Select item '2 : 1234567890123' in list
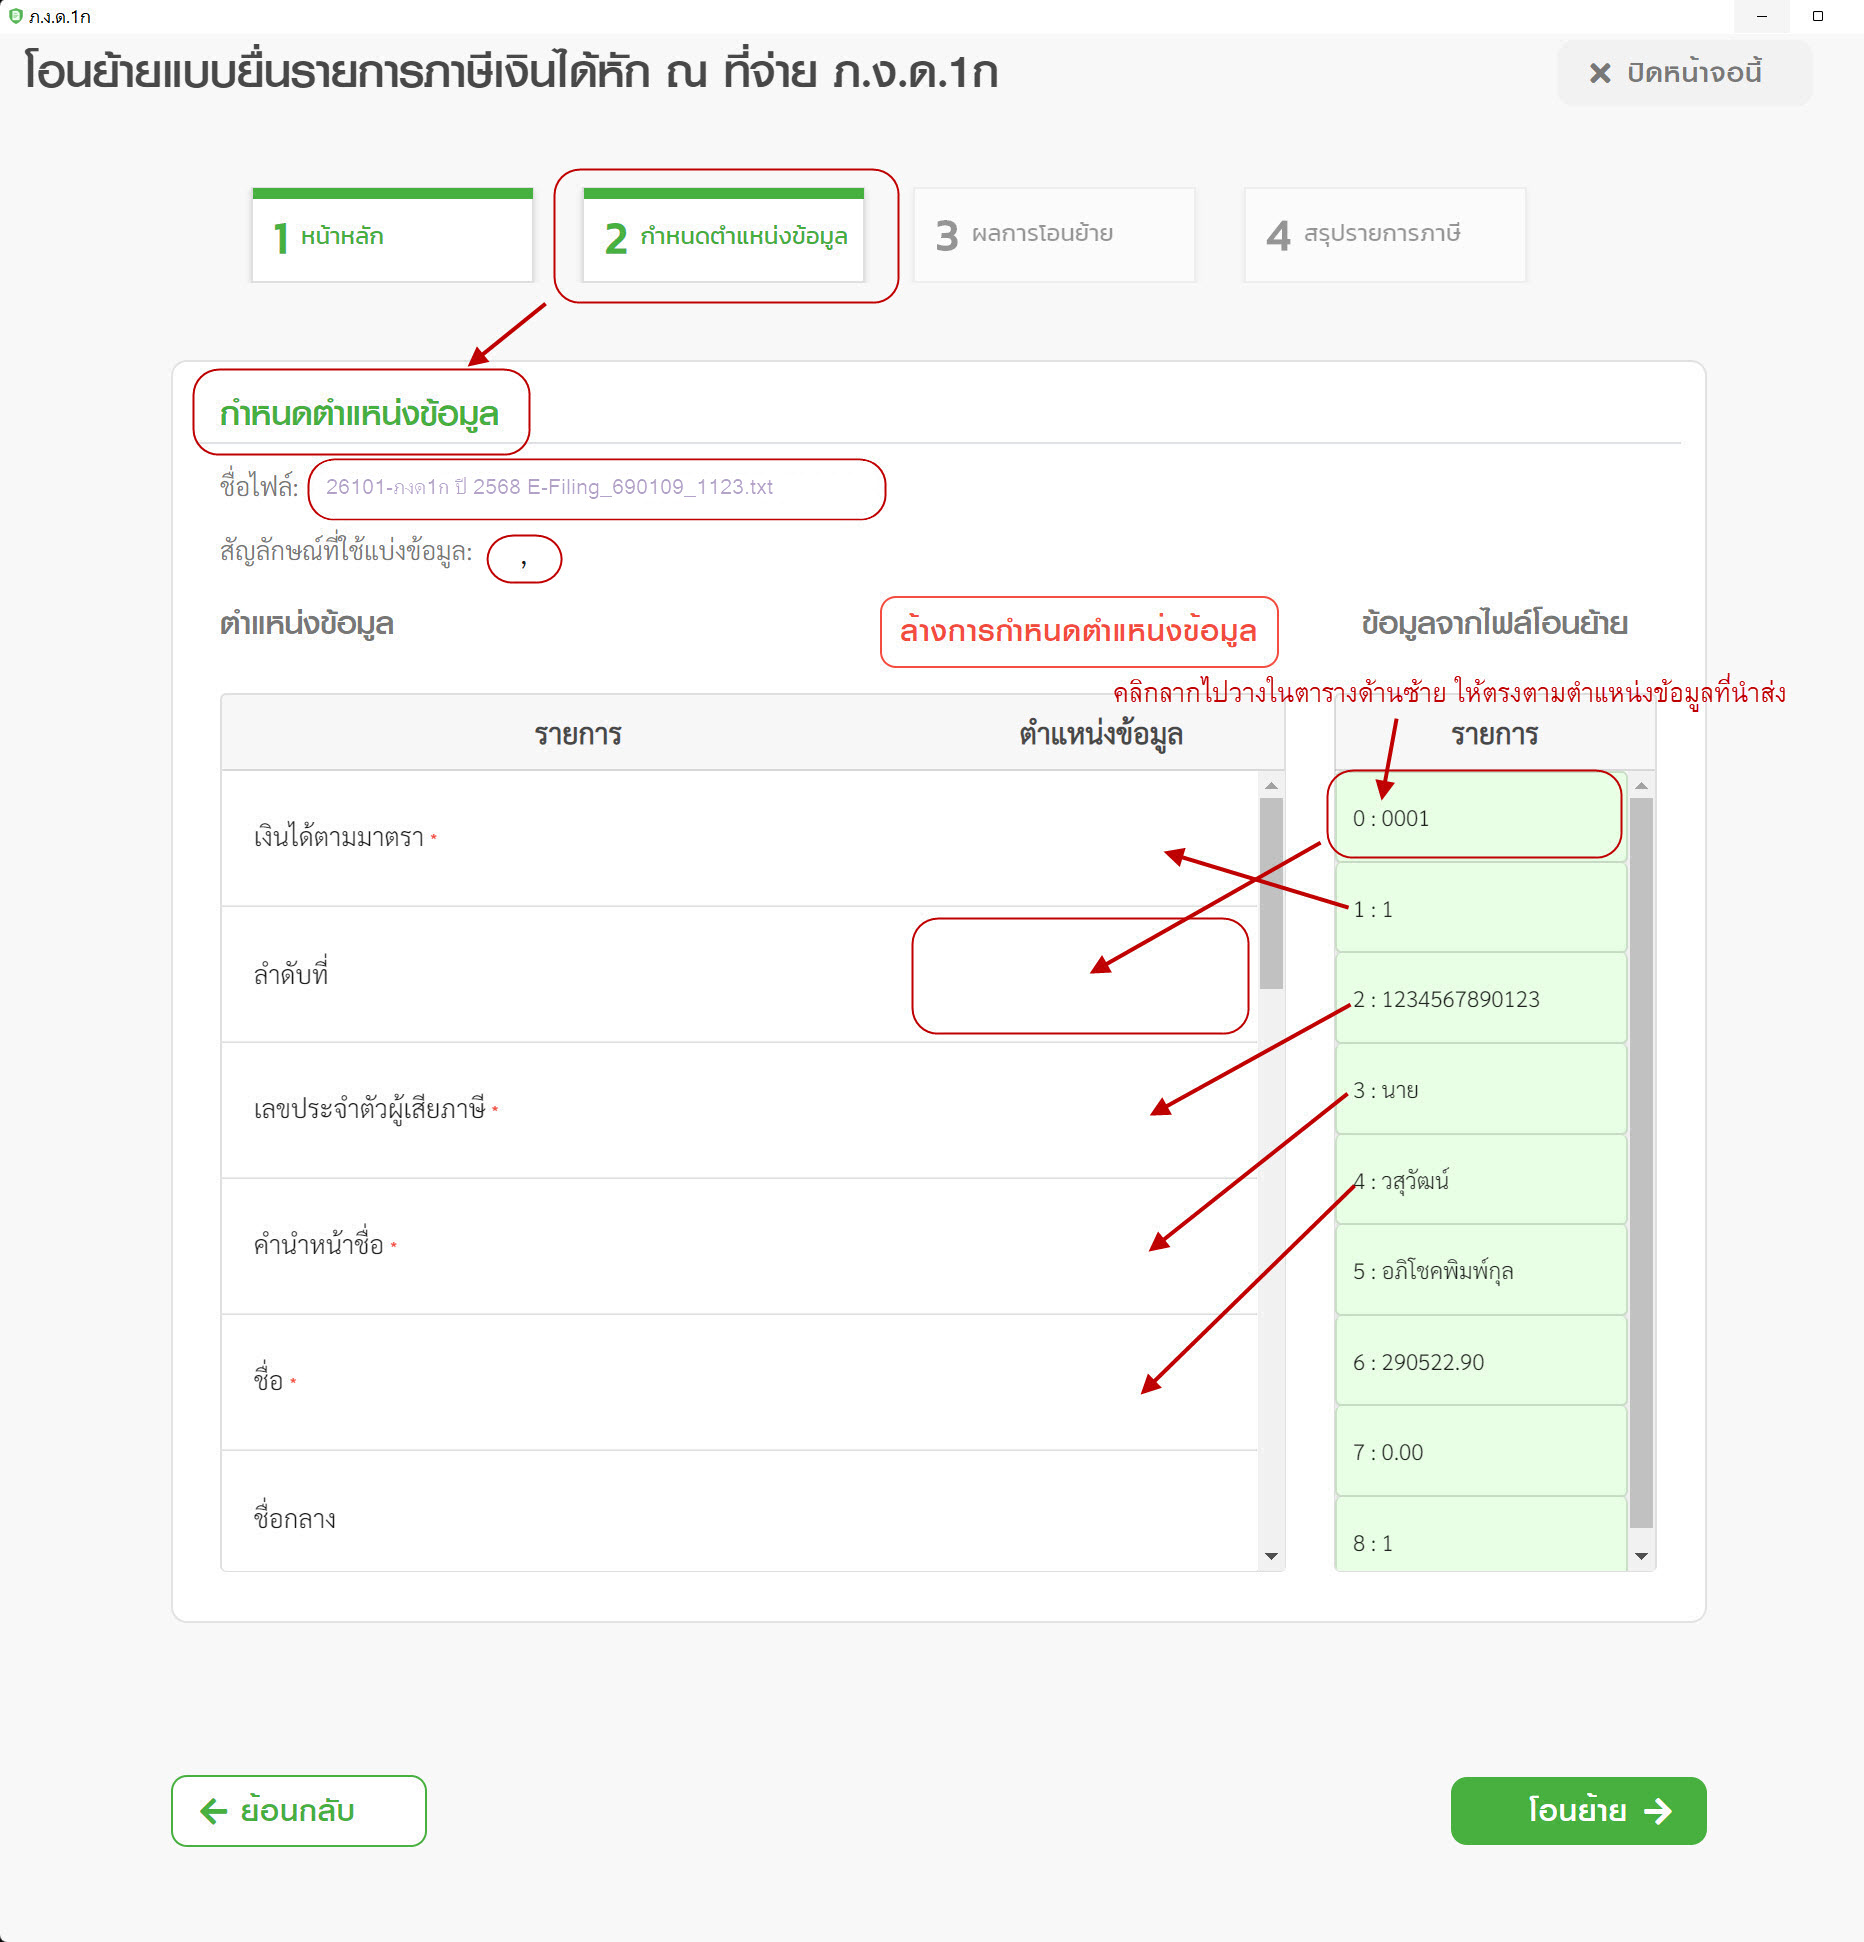This screenshot has width=1864, height=1942. point(1480,999)
